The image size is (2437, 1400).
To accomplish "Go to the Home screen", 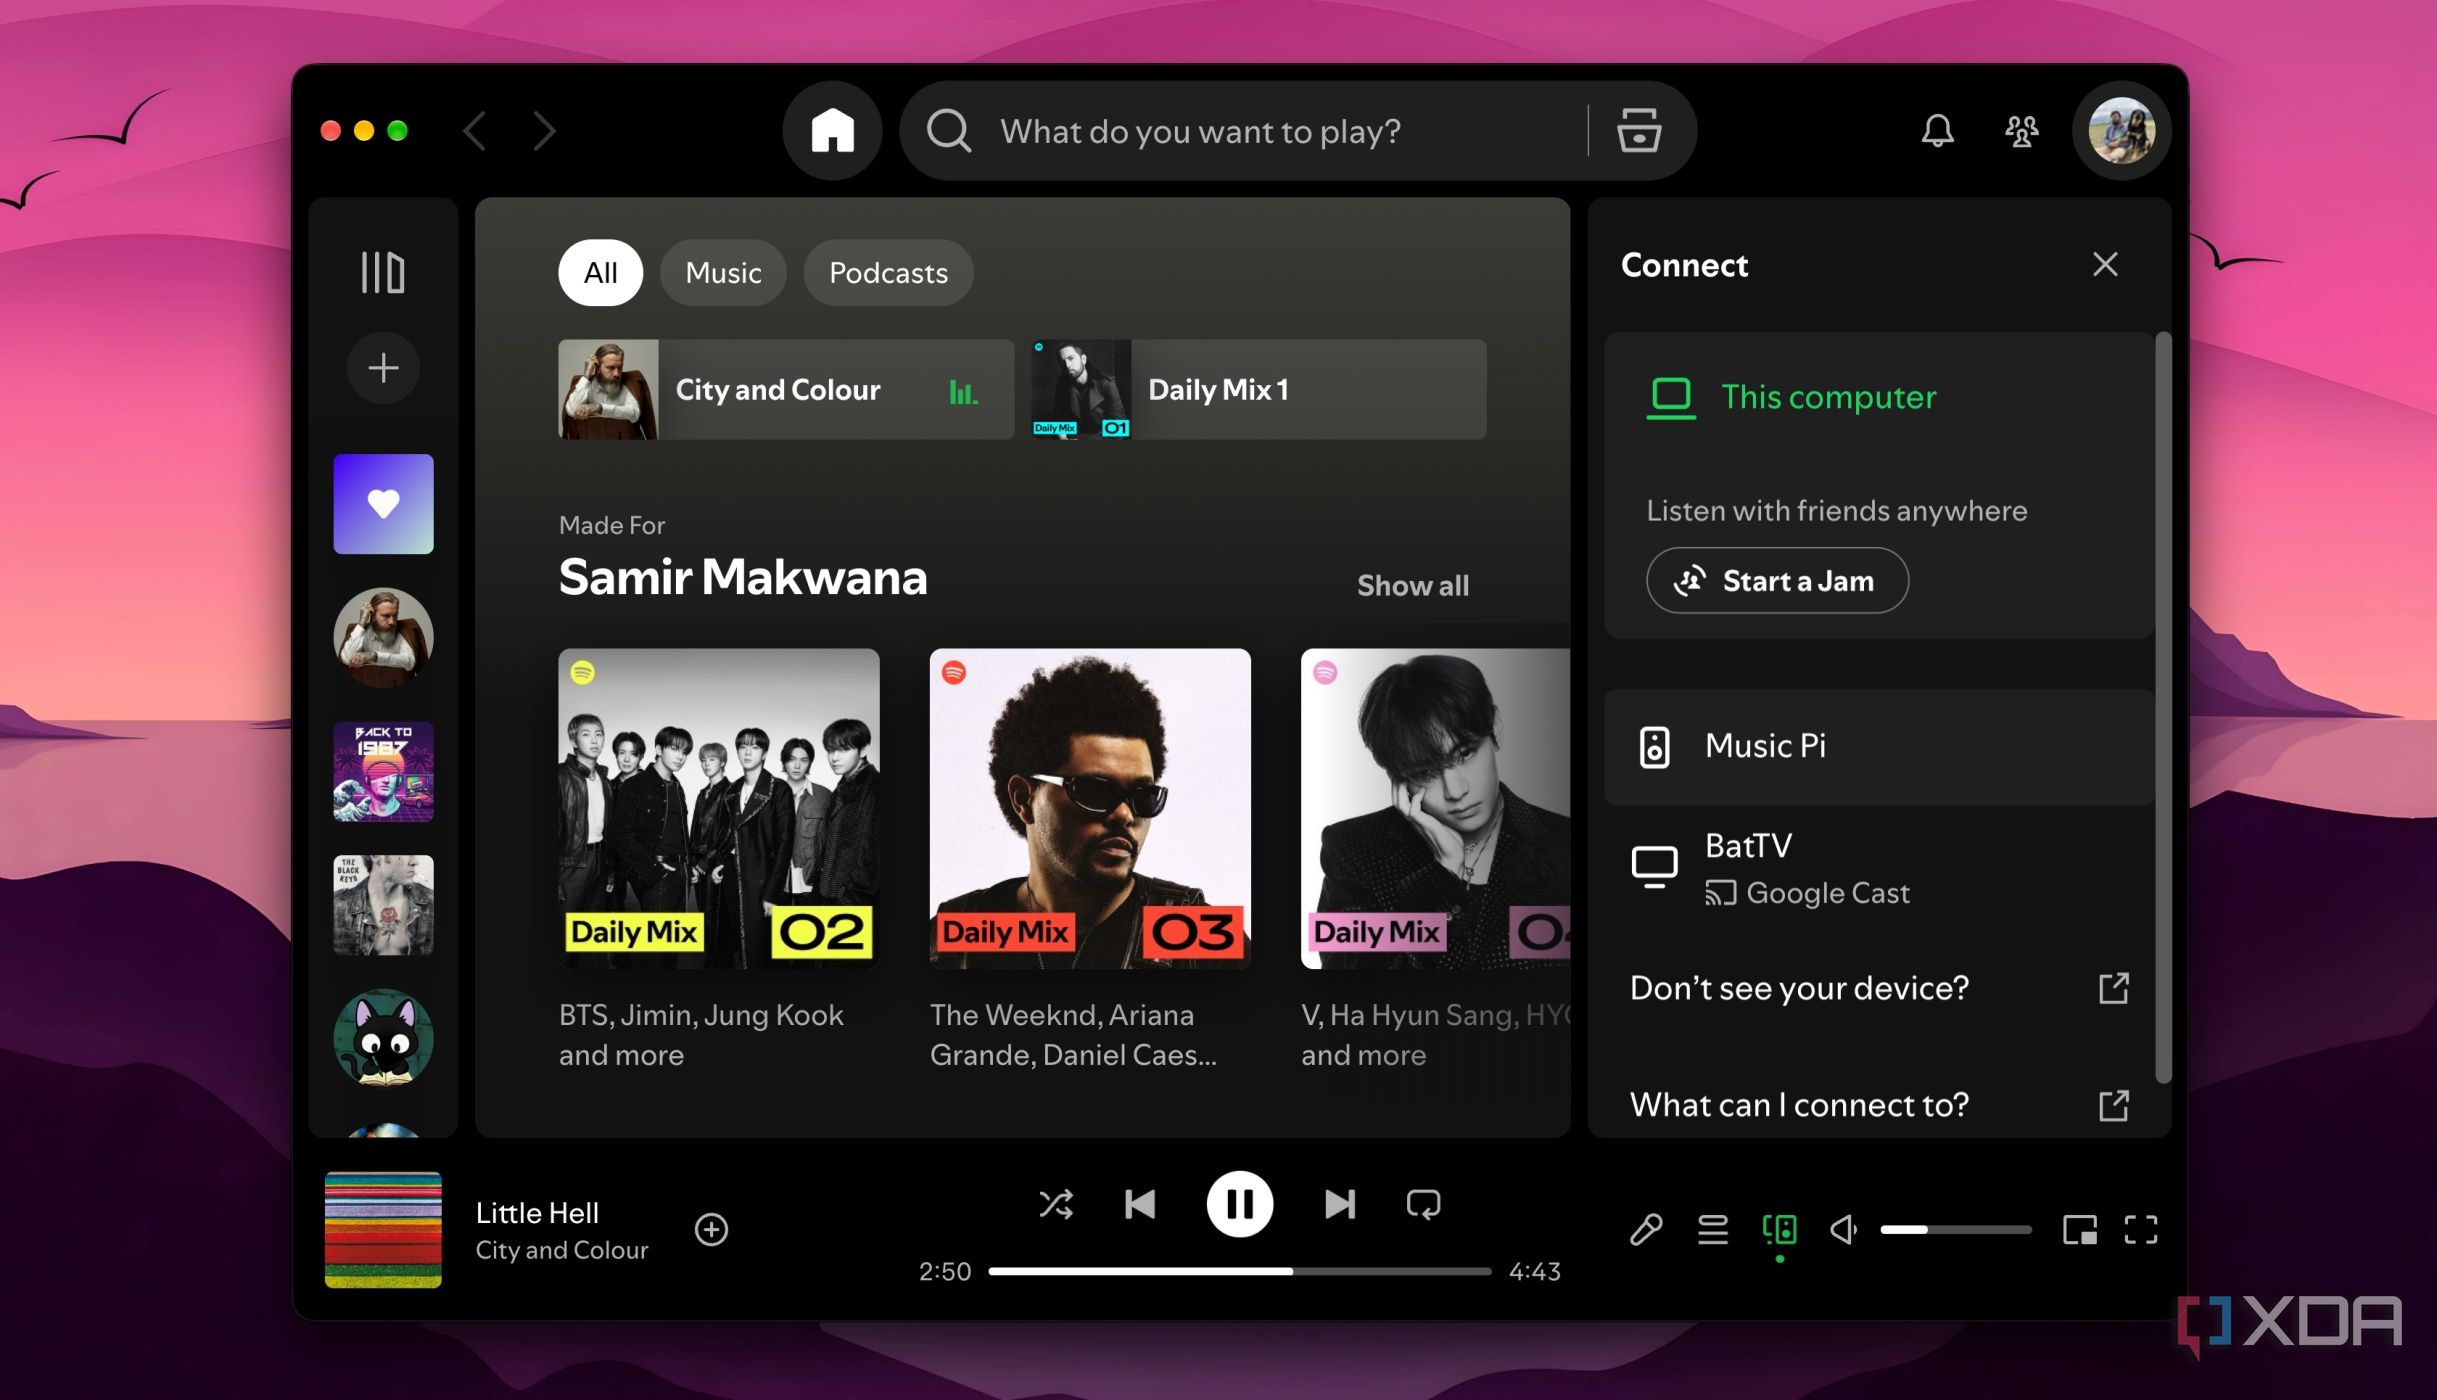I will tap(832, 131).
